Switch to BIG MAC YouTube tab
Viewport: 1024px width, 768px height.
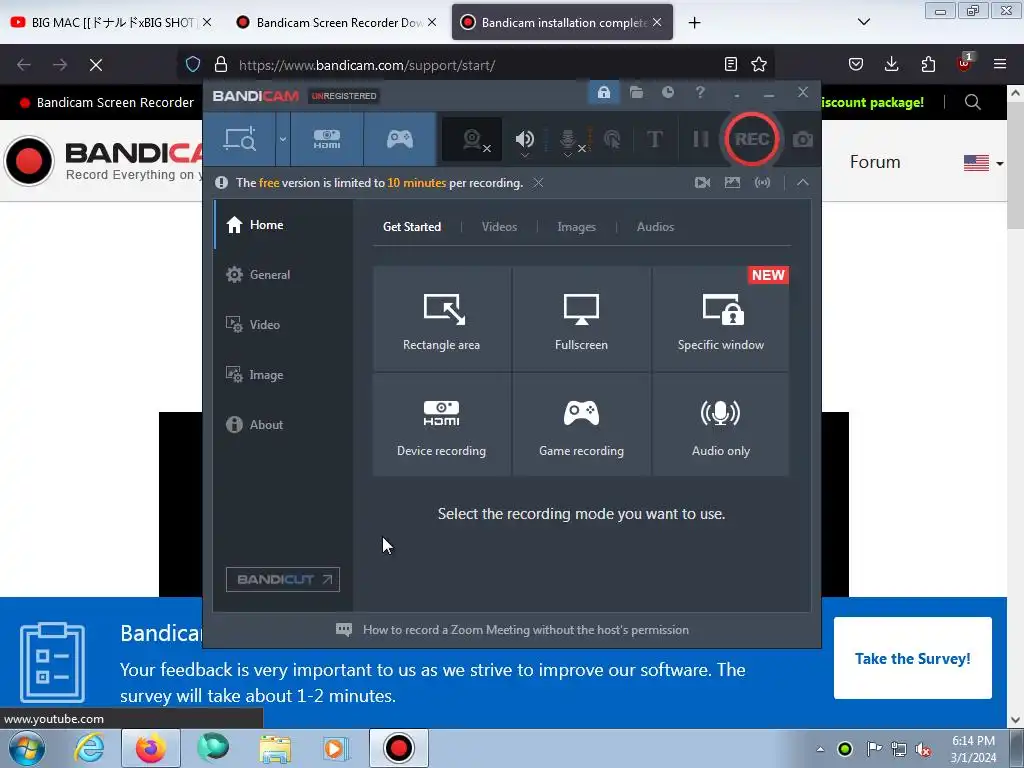tap(111, 22)
